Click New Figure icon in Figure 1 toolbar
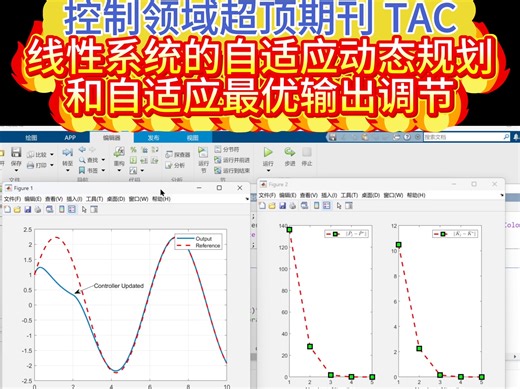This screenshot has height=389, width=520. pos(7,209)
